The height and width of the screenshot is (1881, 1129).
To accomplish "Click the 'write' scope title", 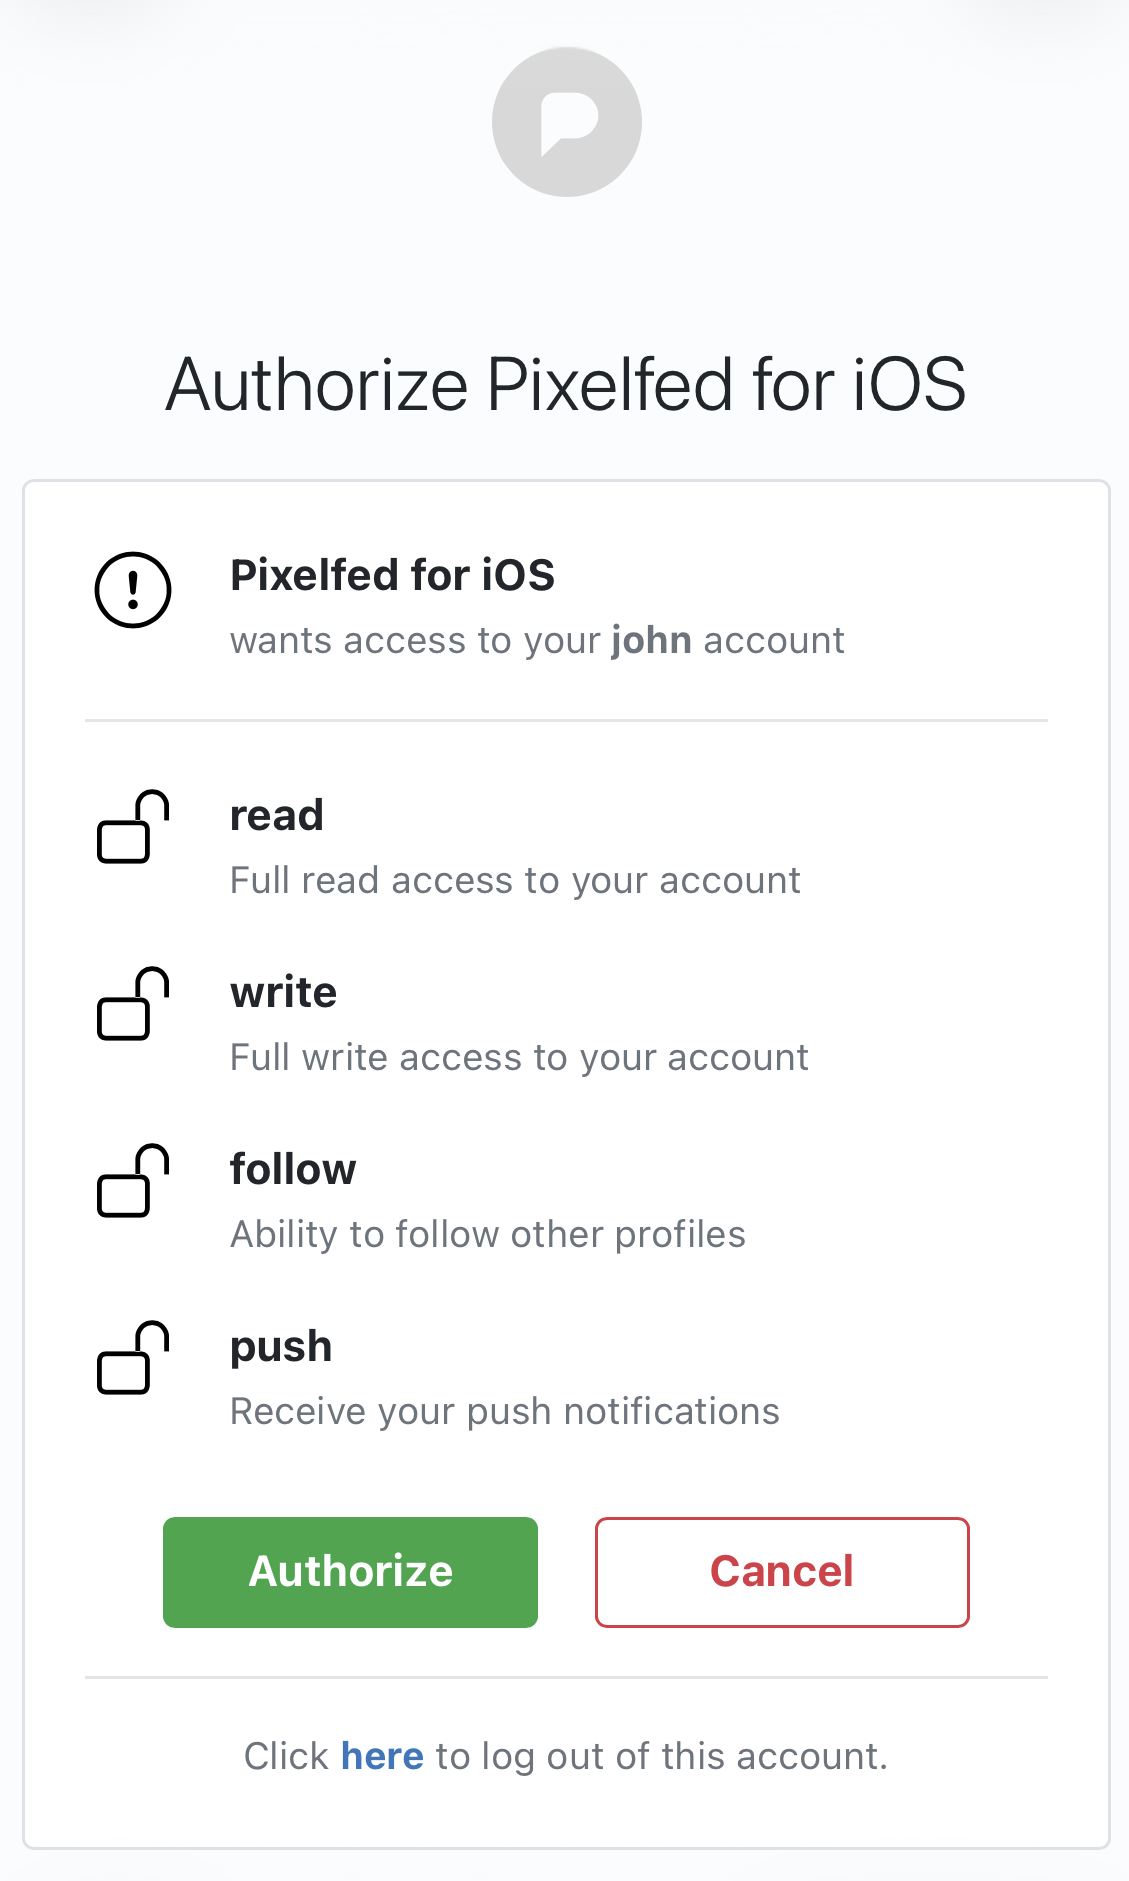I will pyautogui.click(x=283, y=993).
